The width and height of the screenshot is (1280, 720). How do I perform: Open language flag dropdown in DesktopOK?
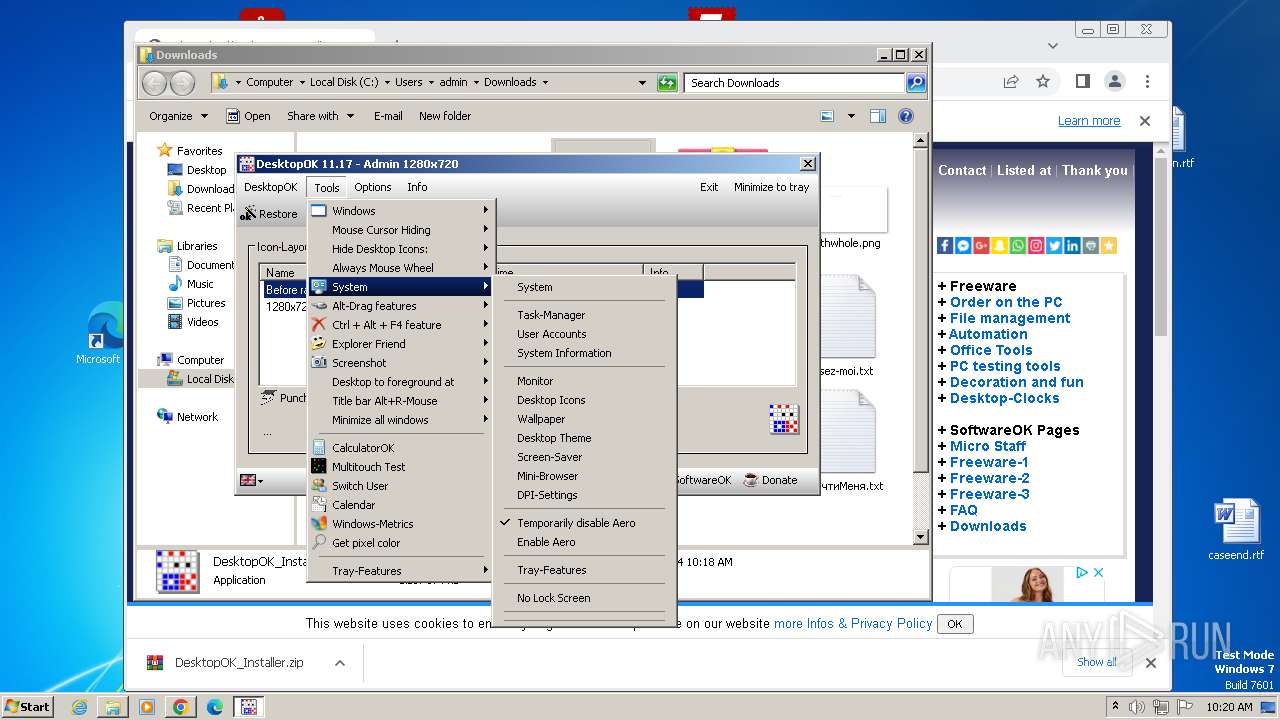(x=251, y=480)
